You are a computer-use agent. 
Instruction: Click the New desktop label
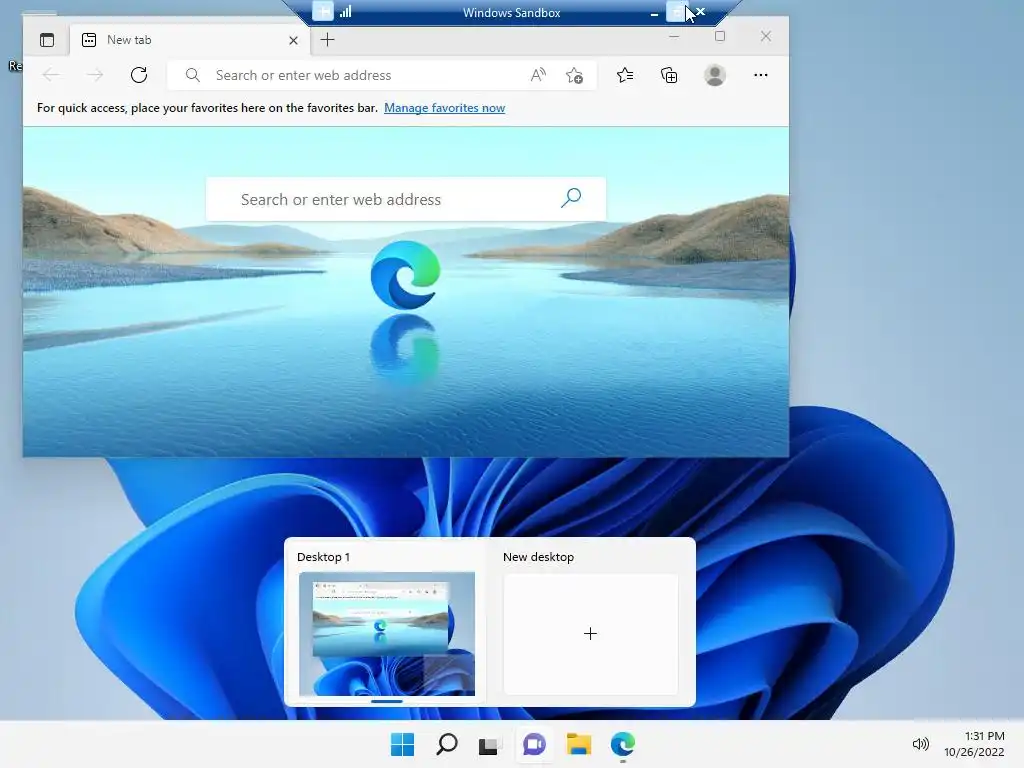(x=538, y=557)
